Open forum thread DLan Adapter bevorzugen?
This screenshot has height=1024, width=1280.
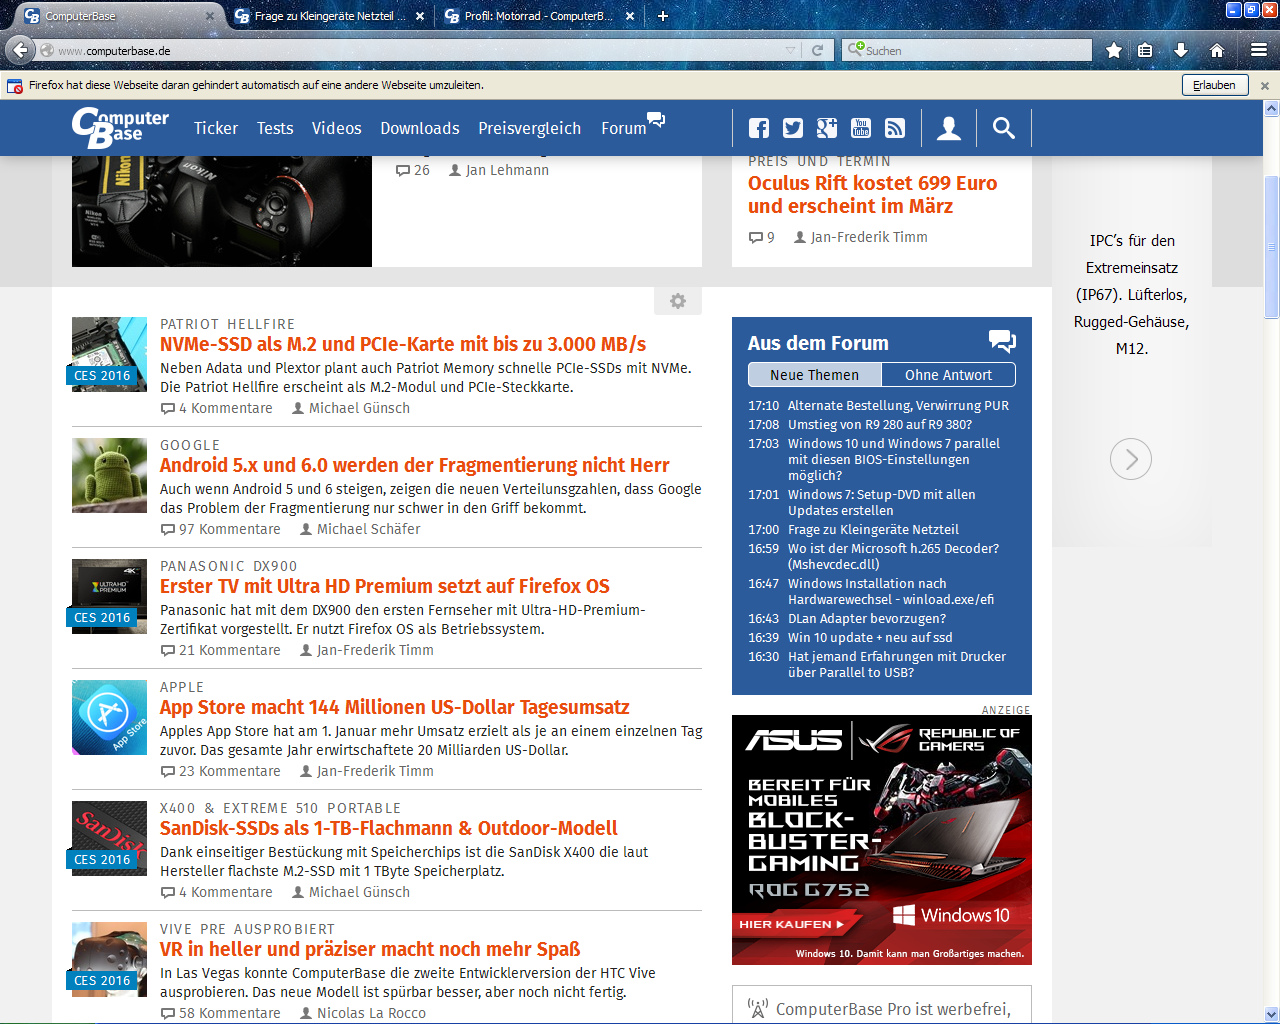[867, 618]
